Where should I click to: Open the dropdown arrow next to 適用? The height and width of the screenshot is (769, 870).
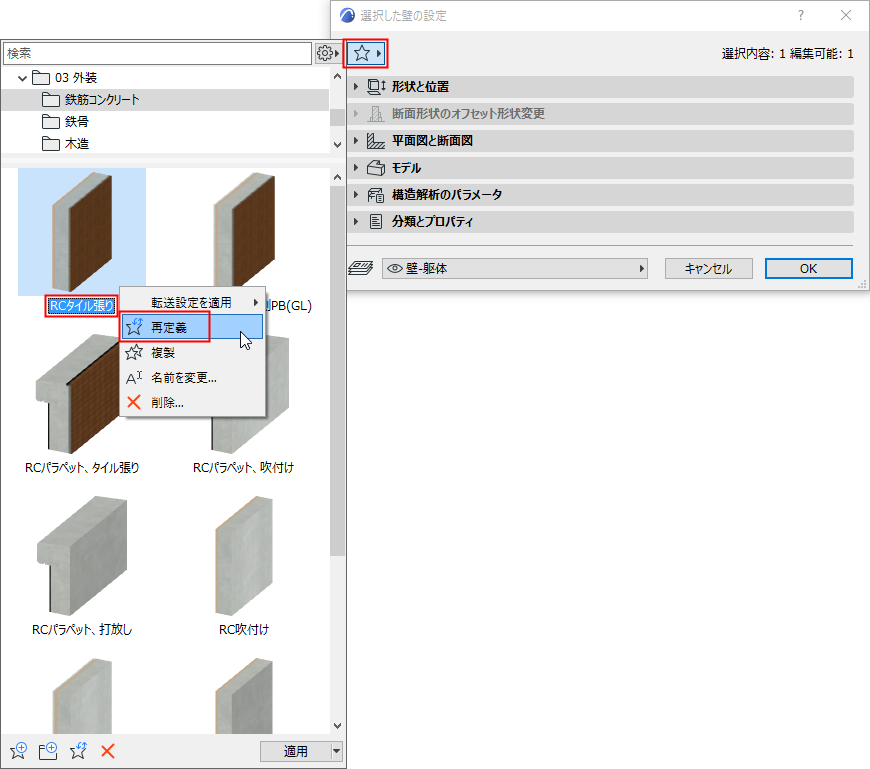click(x=336, y=751)
